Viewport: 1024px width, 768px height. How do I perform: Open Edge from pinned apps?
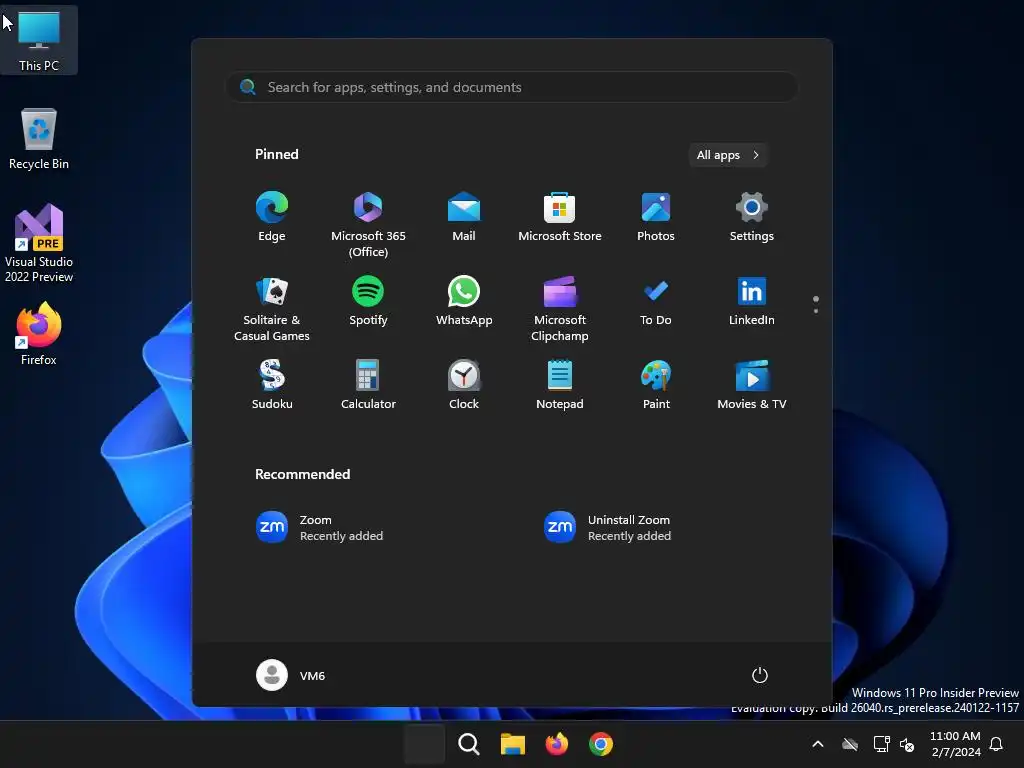tap(272, 217)
